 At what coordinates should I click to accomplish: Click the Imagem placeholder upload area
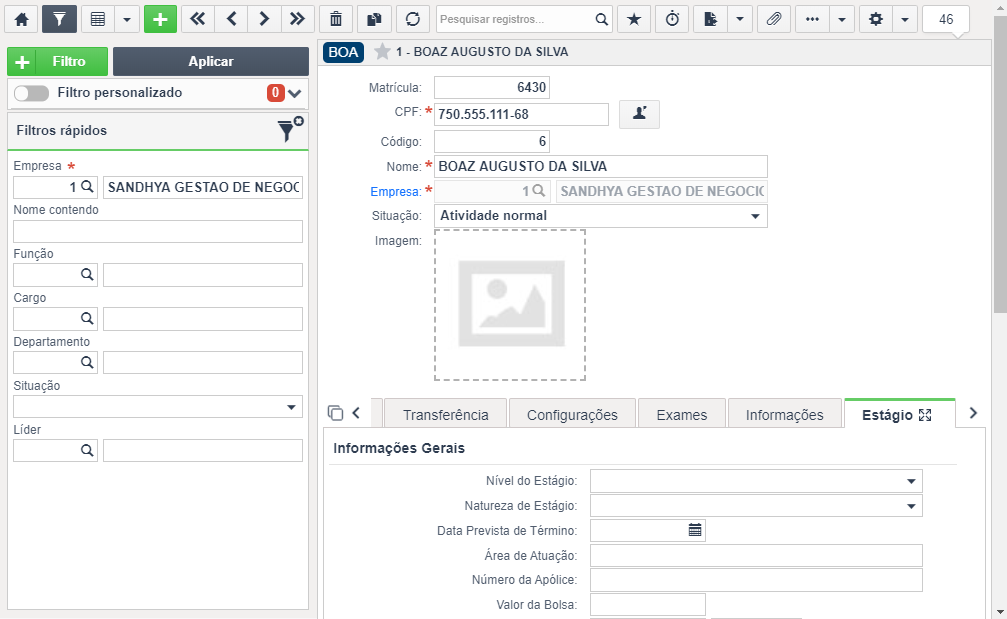(510, 305)
